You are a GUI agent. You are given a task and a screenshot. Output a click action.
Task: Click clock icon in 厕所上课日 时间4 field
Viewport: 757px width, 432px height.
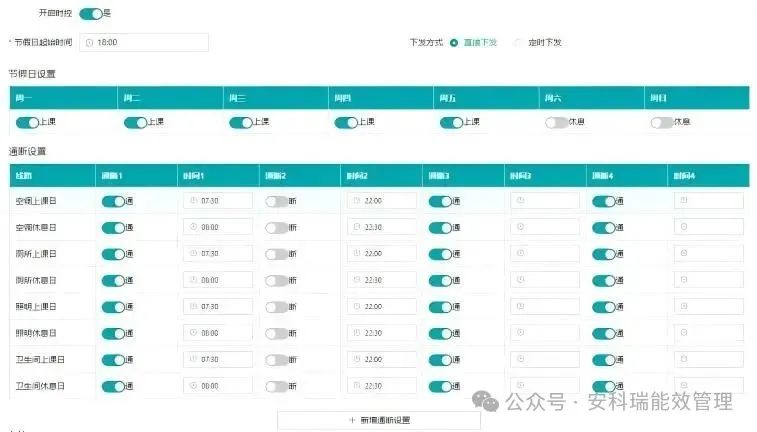tap(684, 253)
